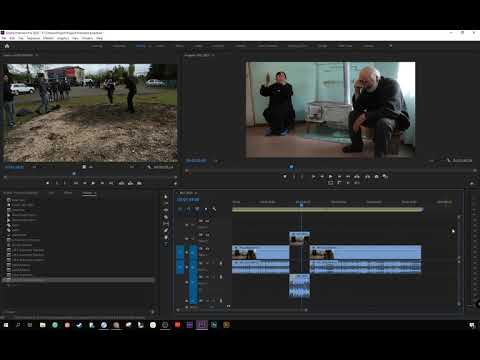Click voice-over record mic on A2

click(221, 277)
